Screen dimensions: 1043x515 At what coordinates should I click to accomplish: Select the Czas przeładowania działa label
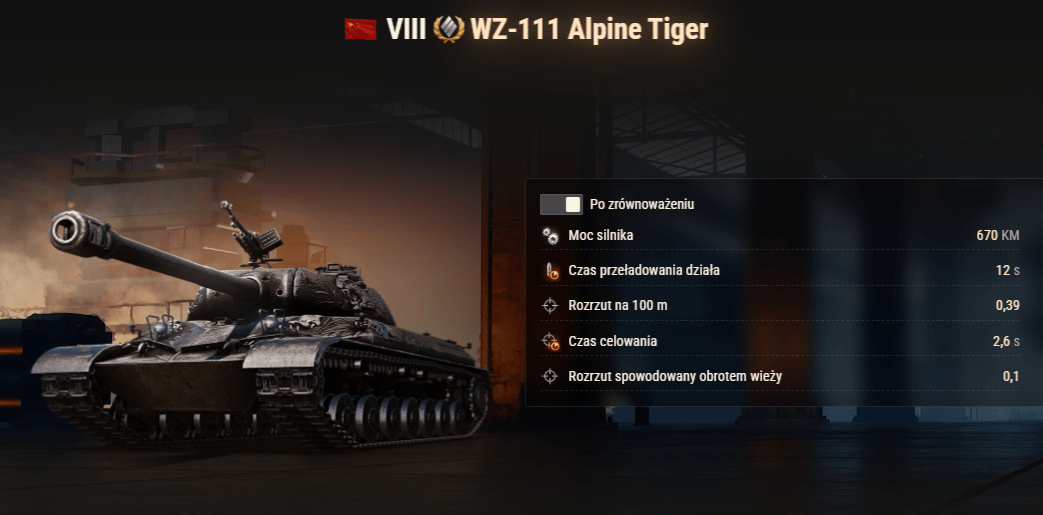644,271
